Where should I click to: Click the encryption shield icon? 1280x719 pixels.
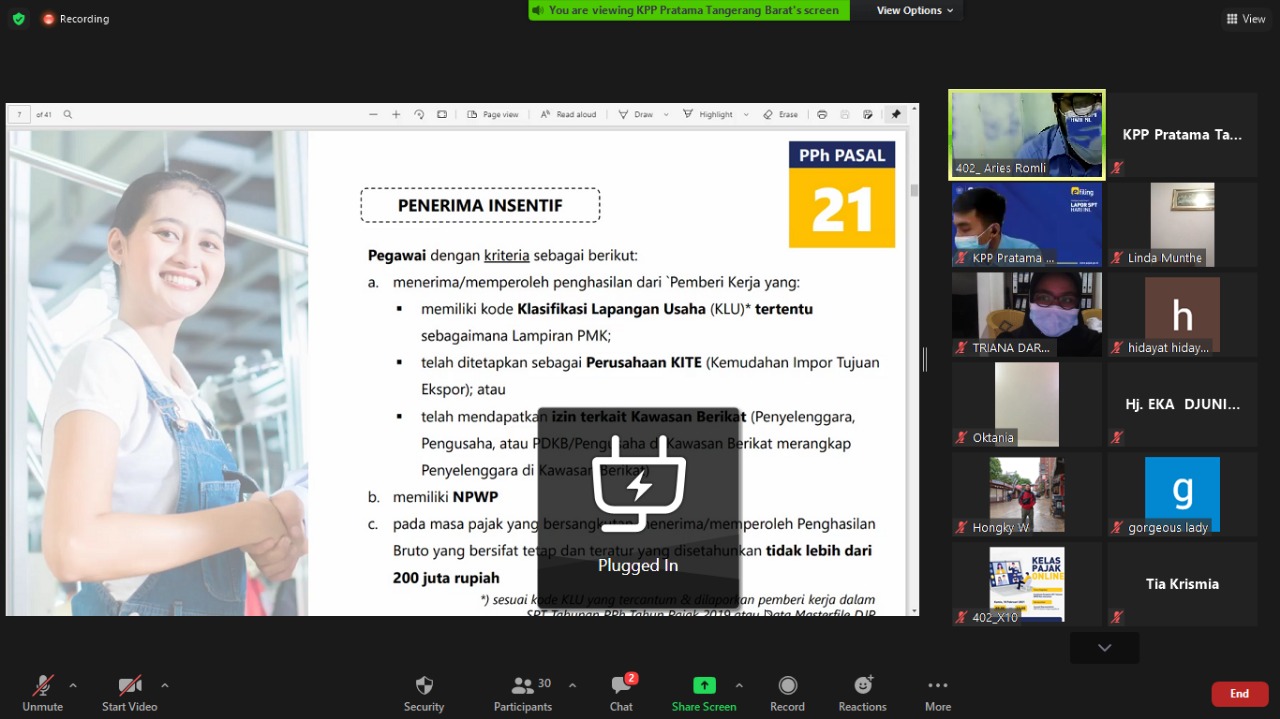pos(18,18)
